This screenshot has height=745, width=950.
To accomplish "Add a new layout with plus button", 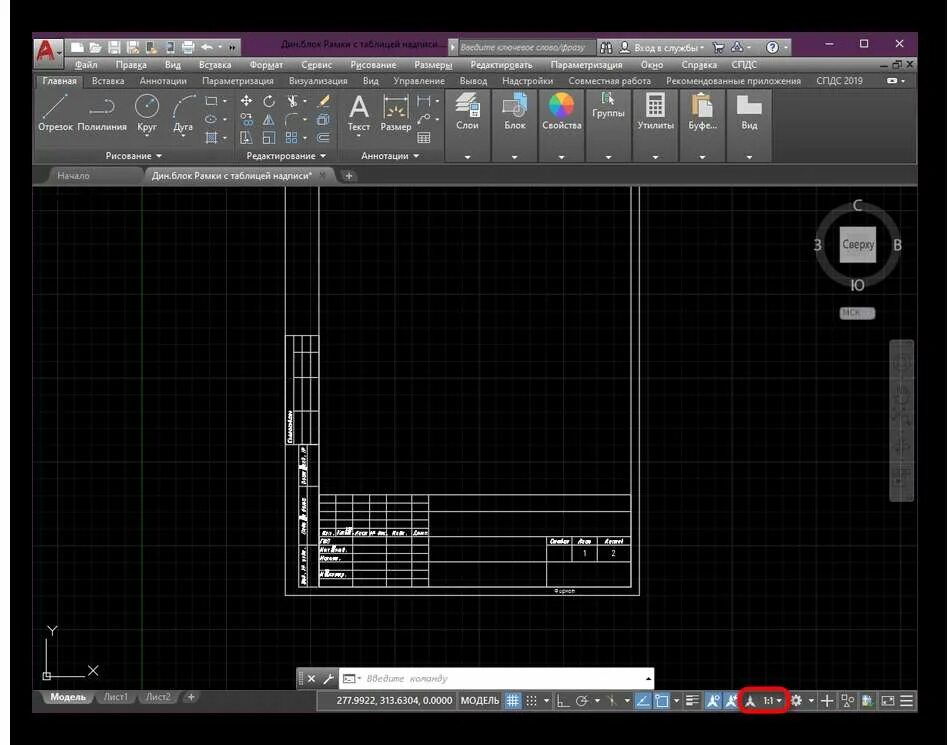I will coord(191,697).
